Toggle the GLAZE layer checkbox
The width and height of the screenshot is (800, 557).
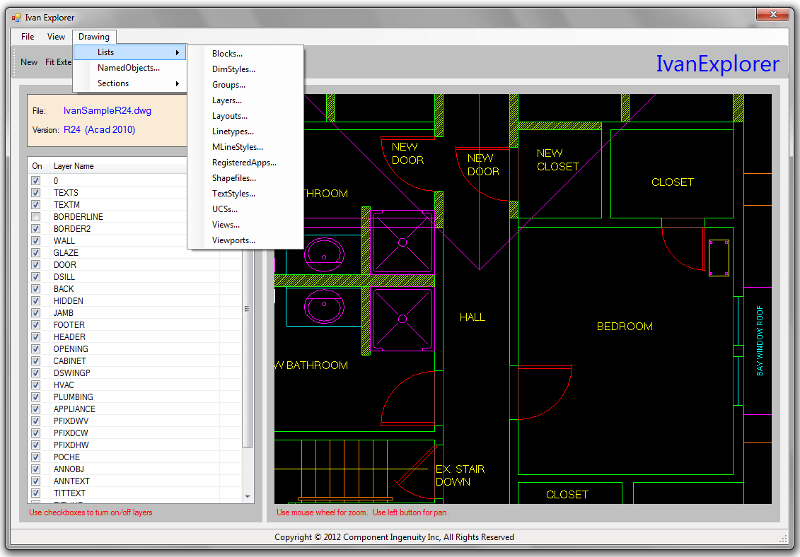(36, 253)
